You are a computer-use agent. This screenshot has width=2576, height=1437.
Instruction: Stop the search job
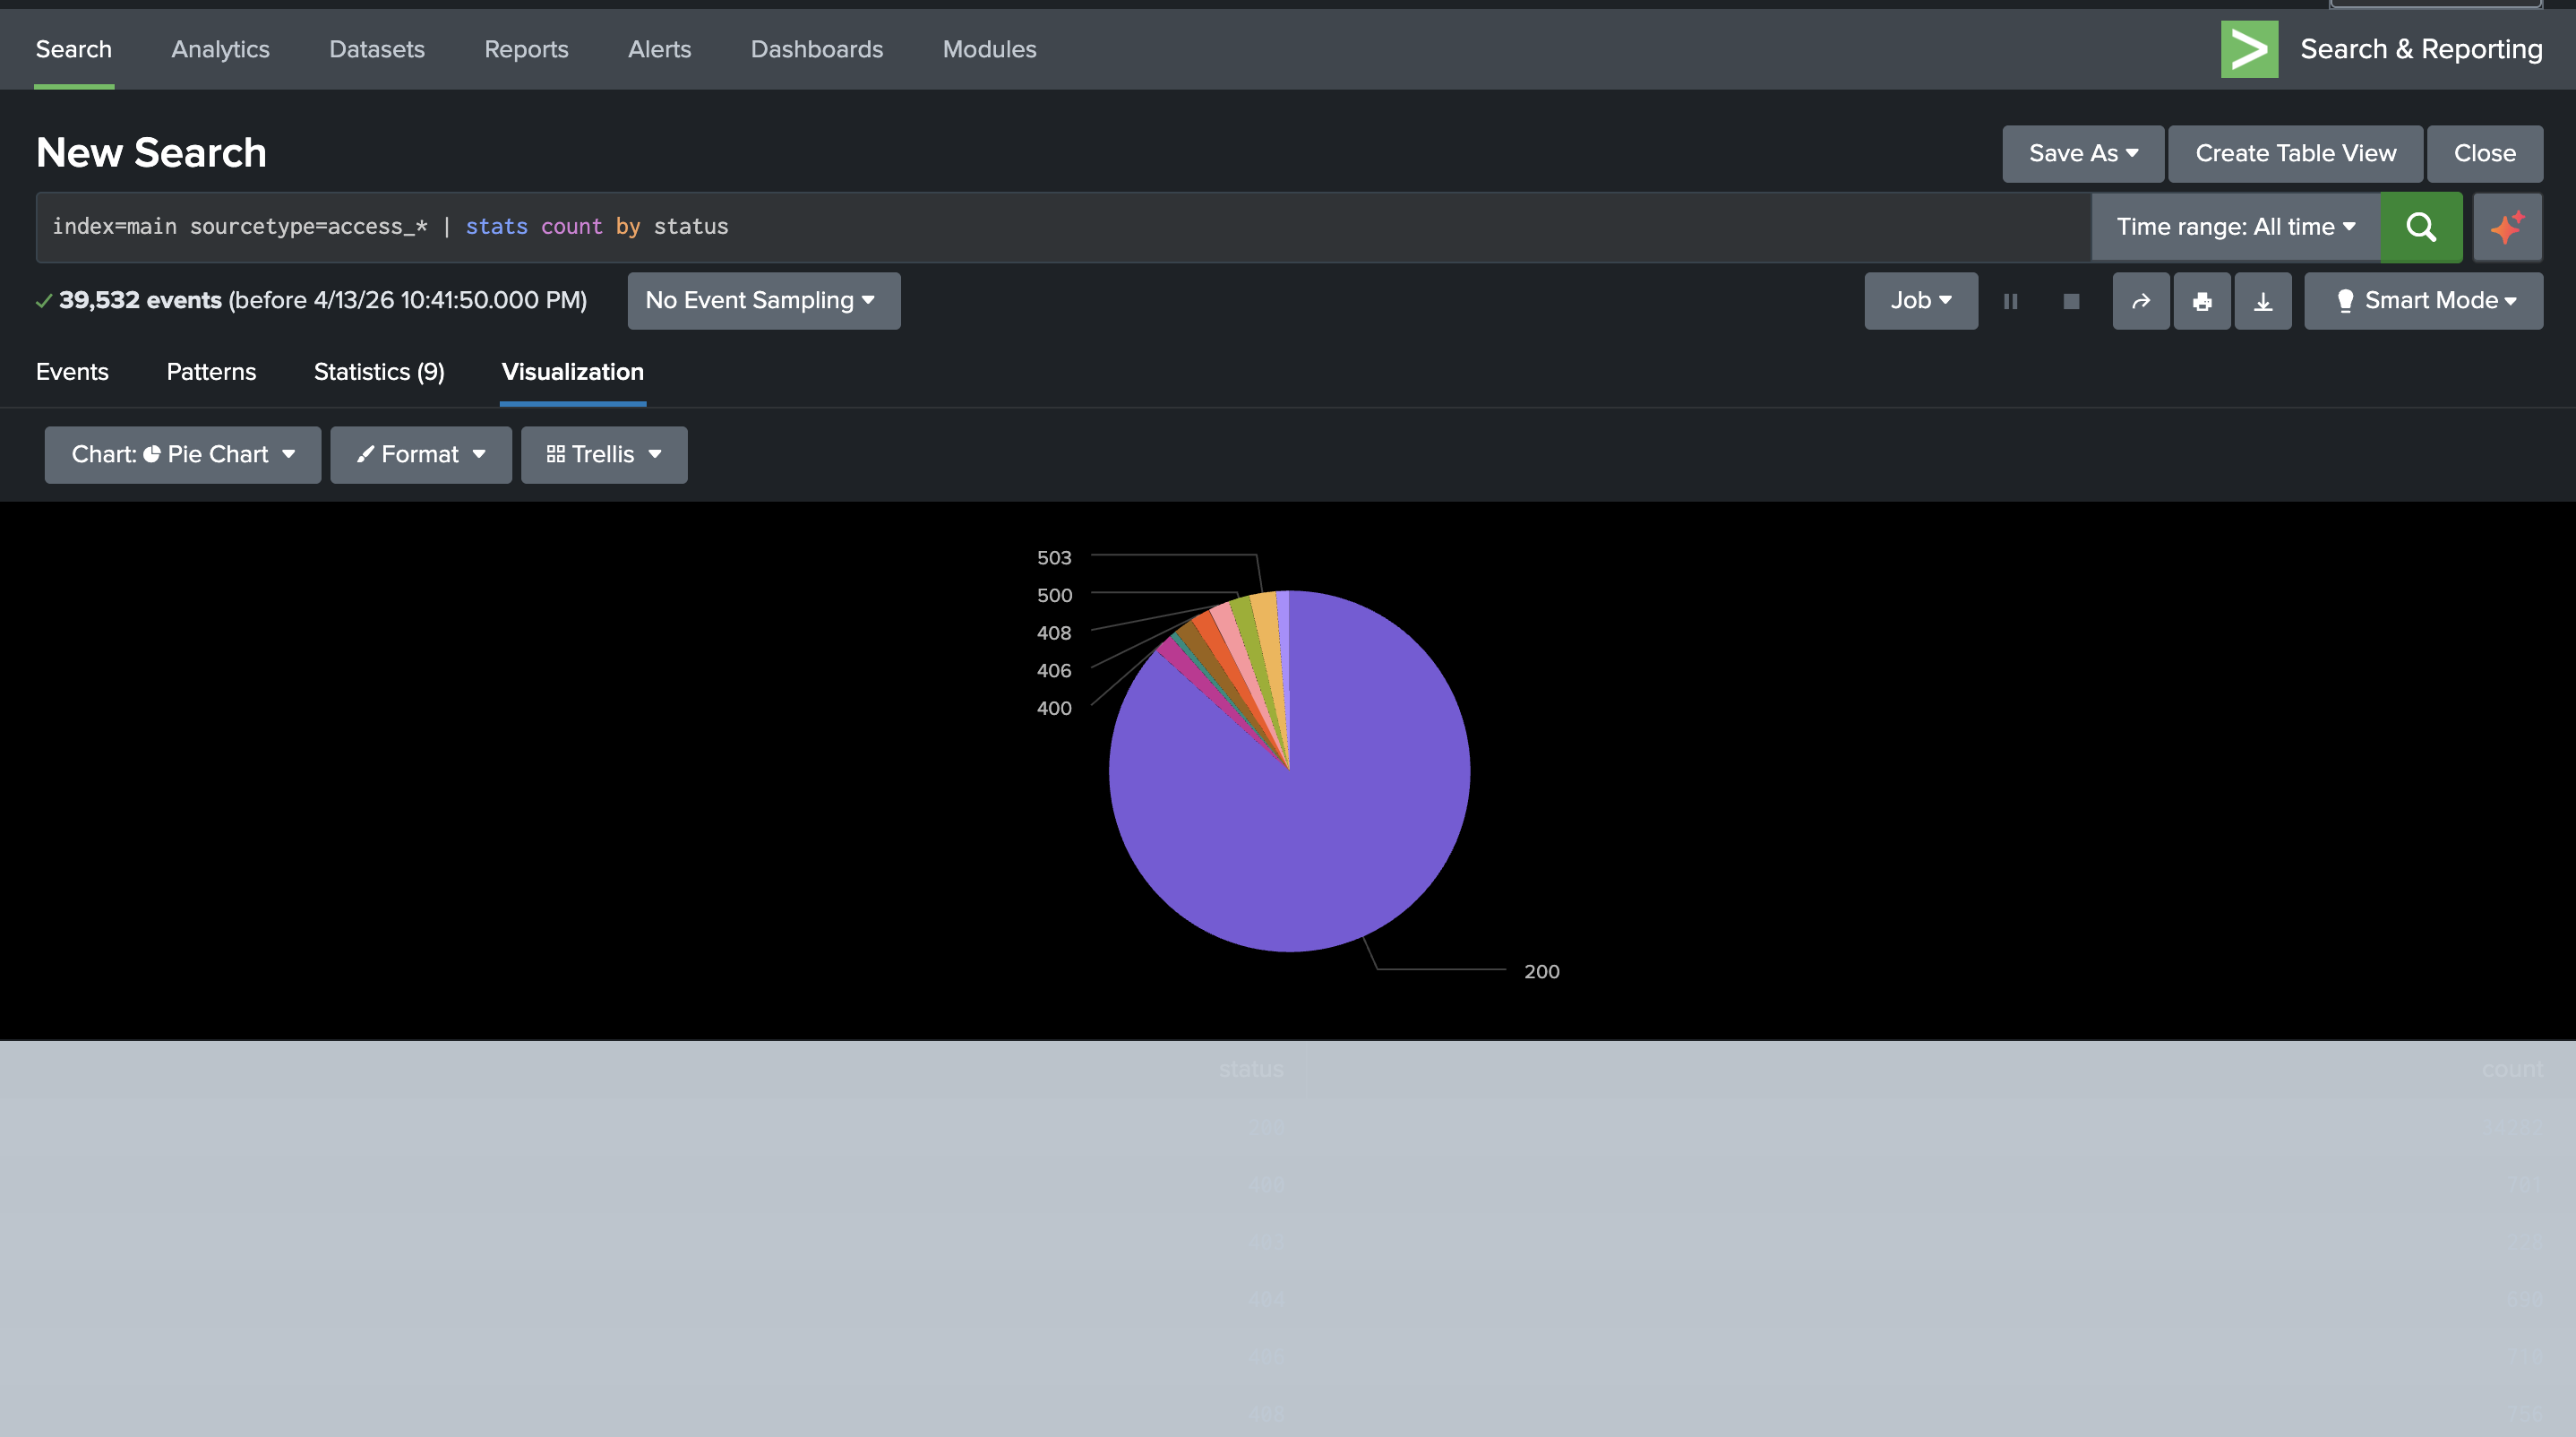(x=2071, y=301)
